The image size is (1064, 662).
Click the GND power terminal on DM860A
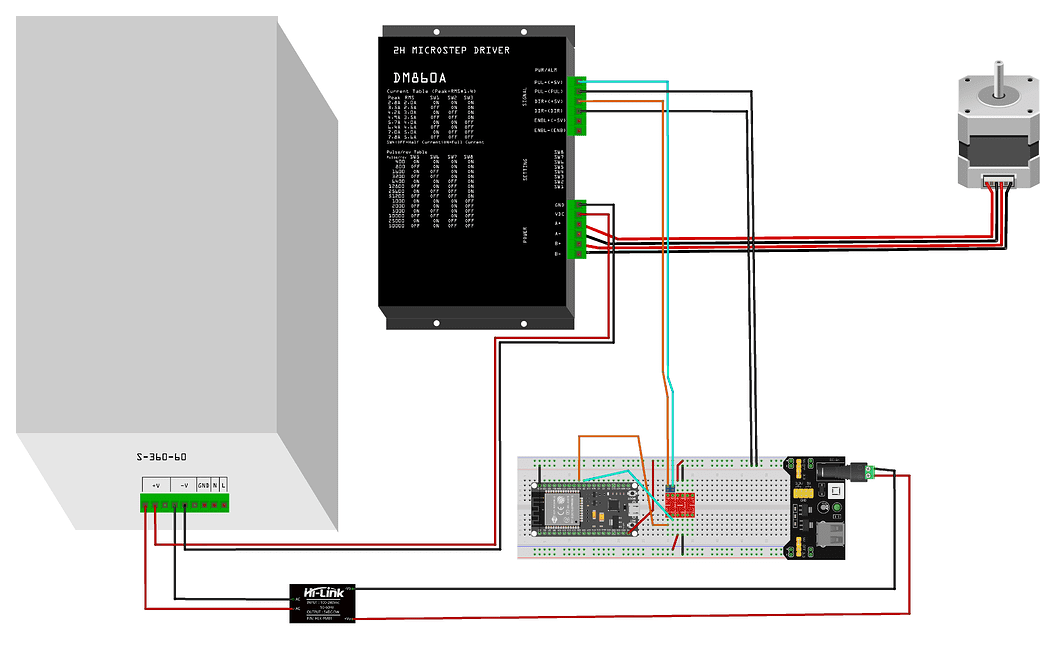(x=579, y=205)
